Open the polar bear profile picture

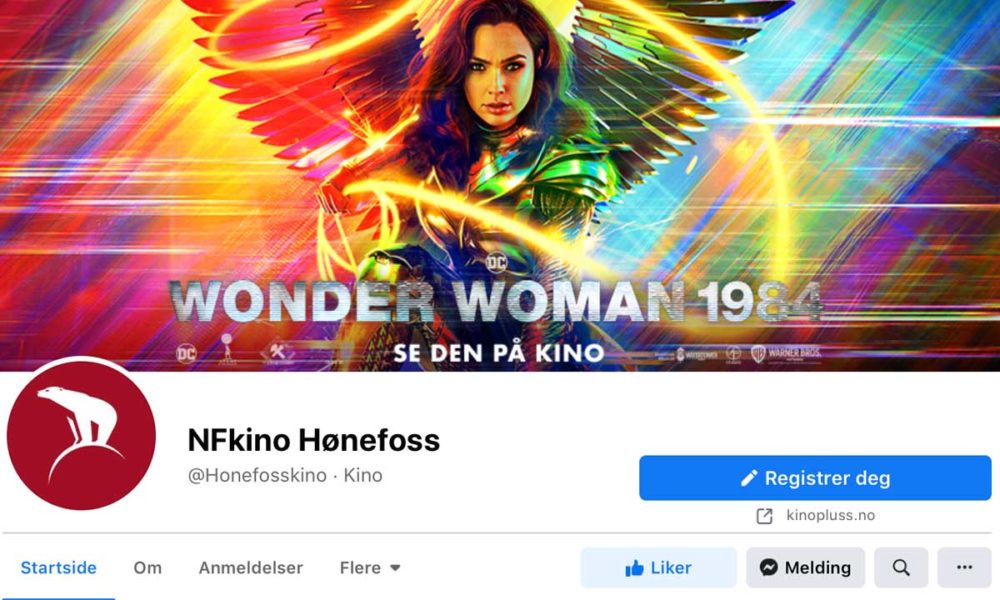[81, 435]
